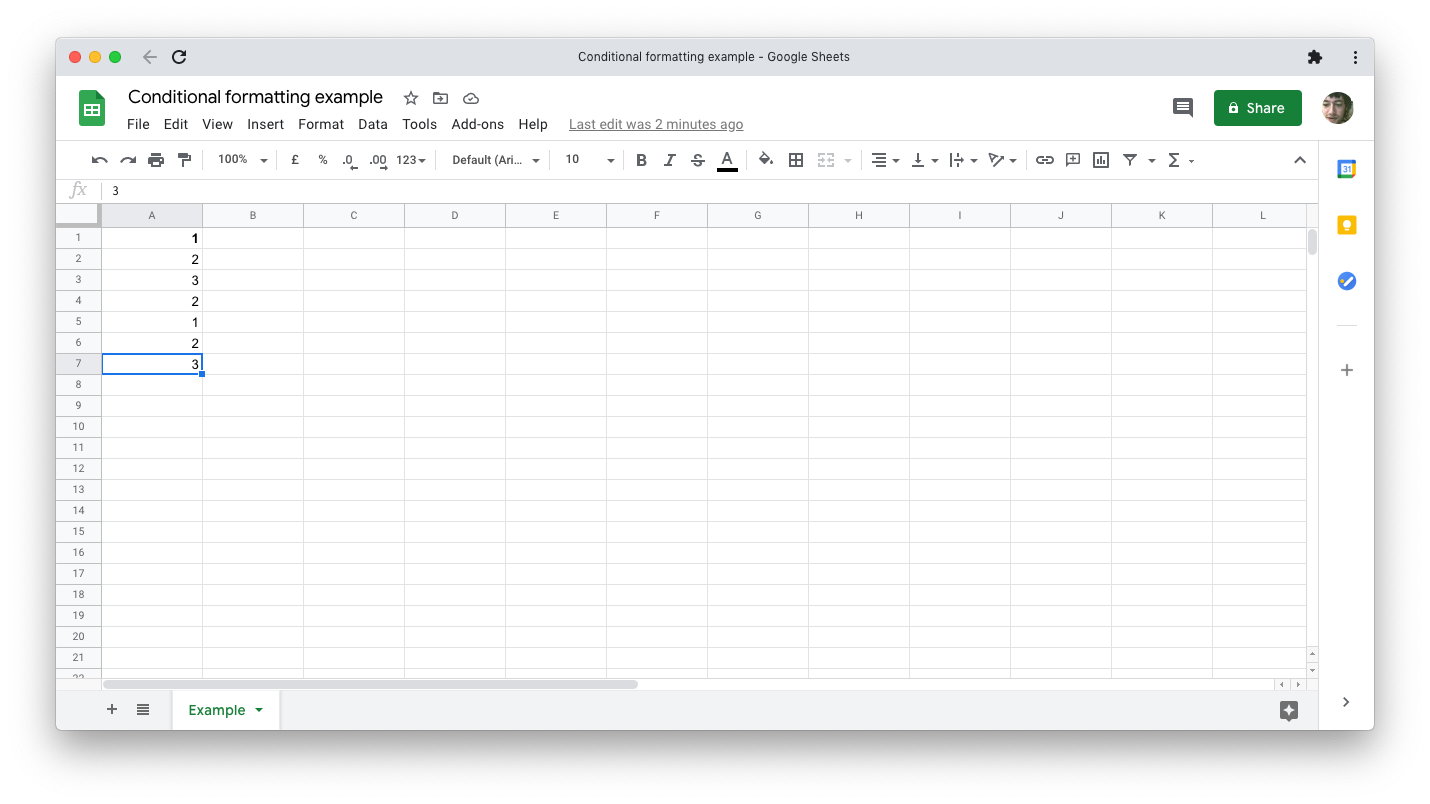Open vertical align dropdown
Image resolution: width=1430 pixels, height=804 pixels.
pyautogui.click(x=925, y=160)
